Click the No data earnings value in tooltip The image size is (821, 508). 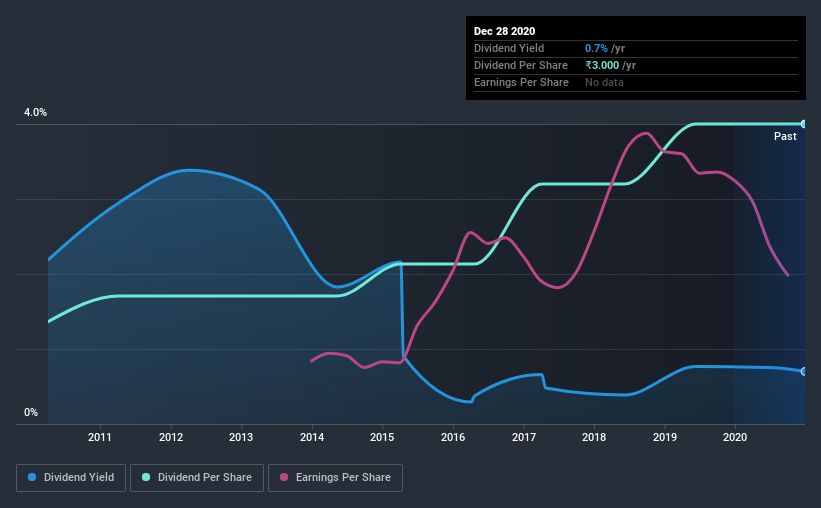click(x=604, y=82)
